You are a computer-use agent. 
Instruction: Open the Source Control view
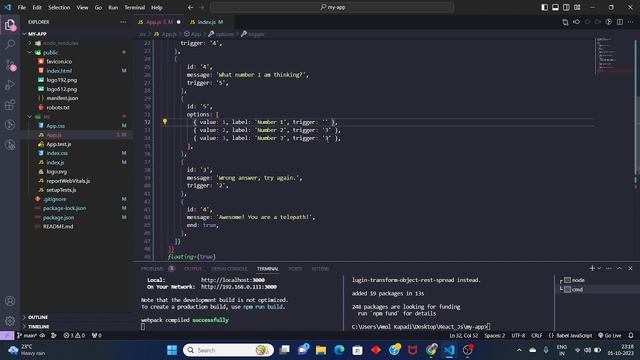pos(10,64)
